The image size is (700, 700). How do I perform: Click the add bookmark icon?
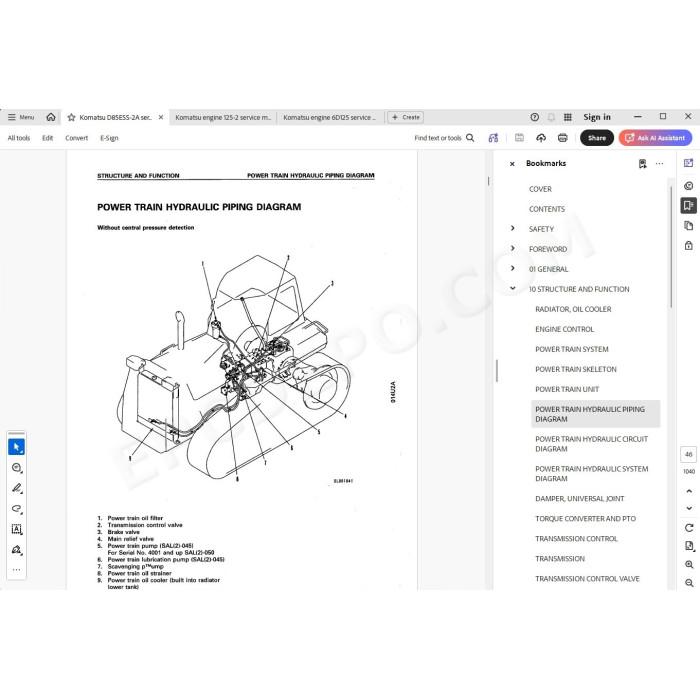click(x=642, y=164)
